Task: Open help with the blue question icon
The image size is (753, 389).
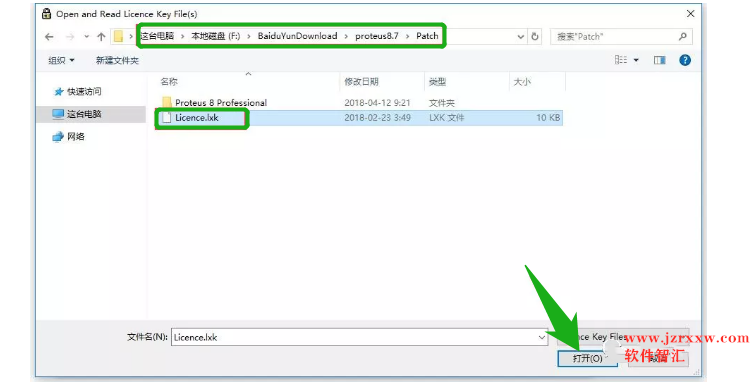Action: pos(685,60)
